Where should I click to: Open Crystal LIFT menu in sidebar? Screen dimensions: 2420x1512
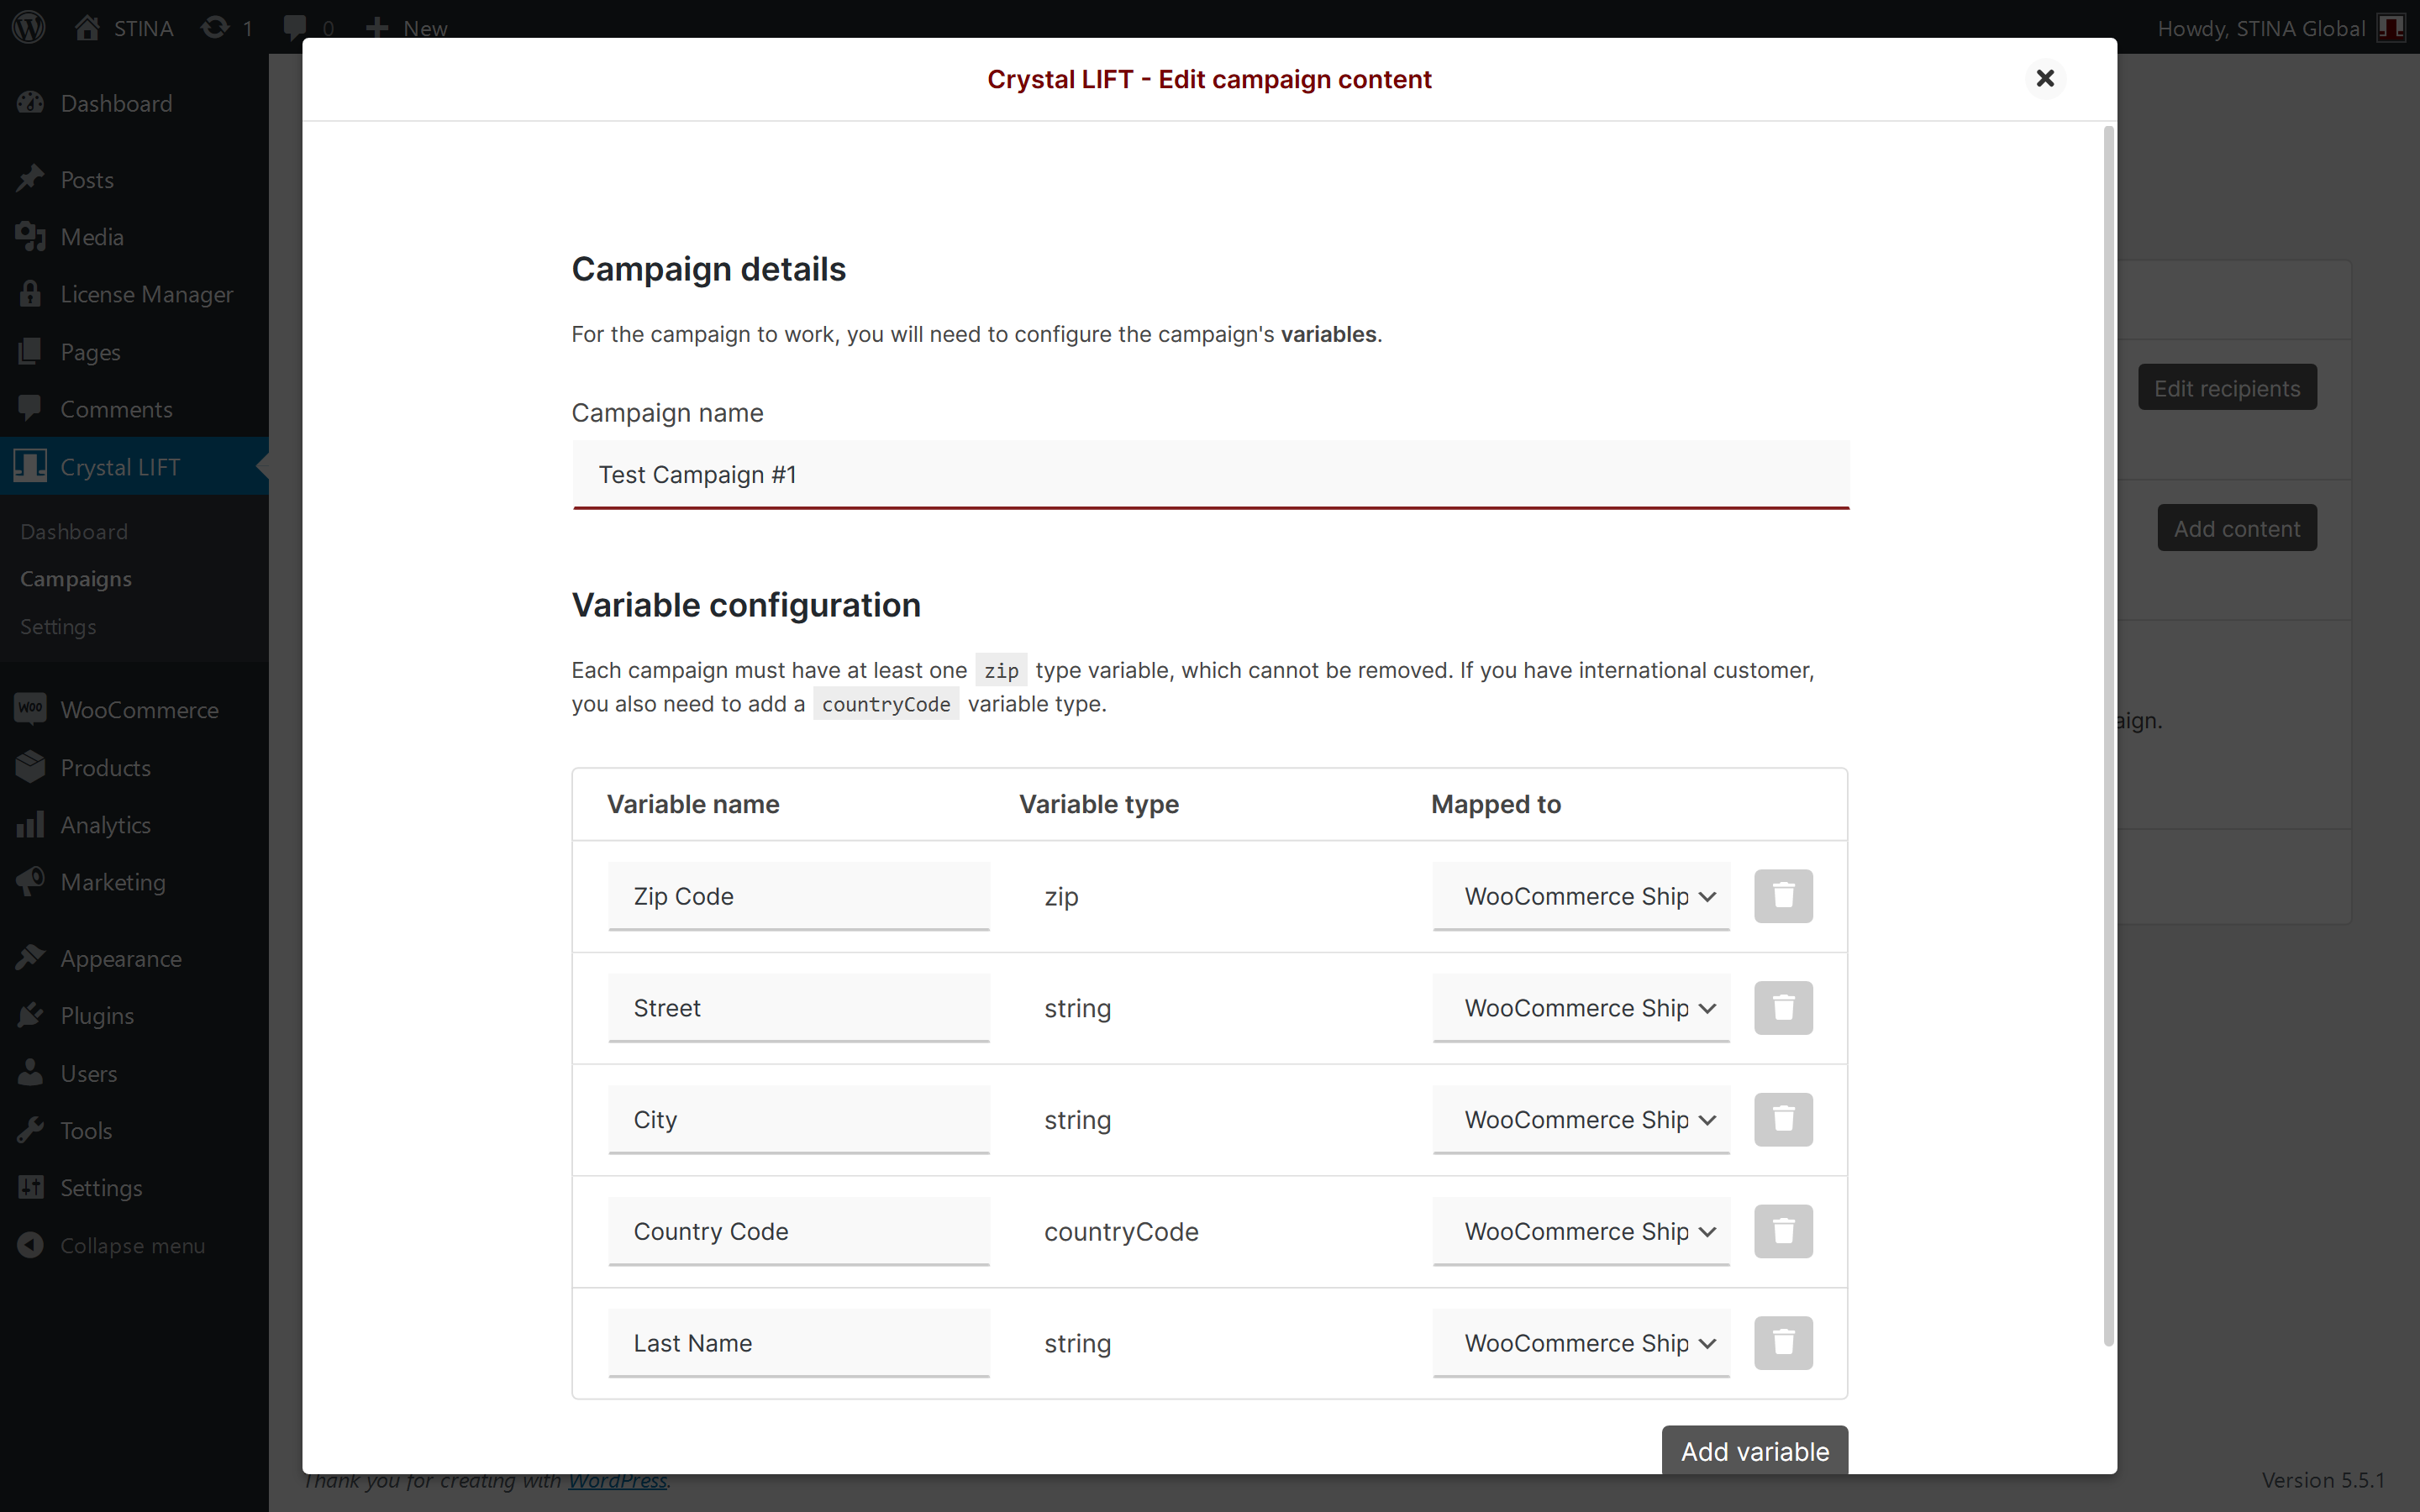134,467
